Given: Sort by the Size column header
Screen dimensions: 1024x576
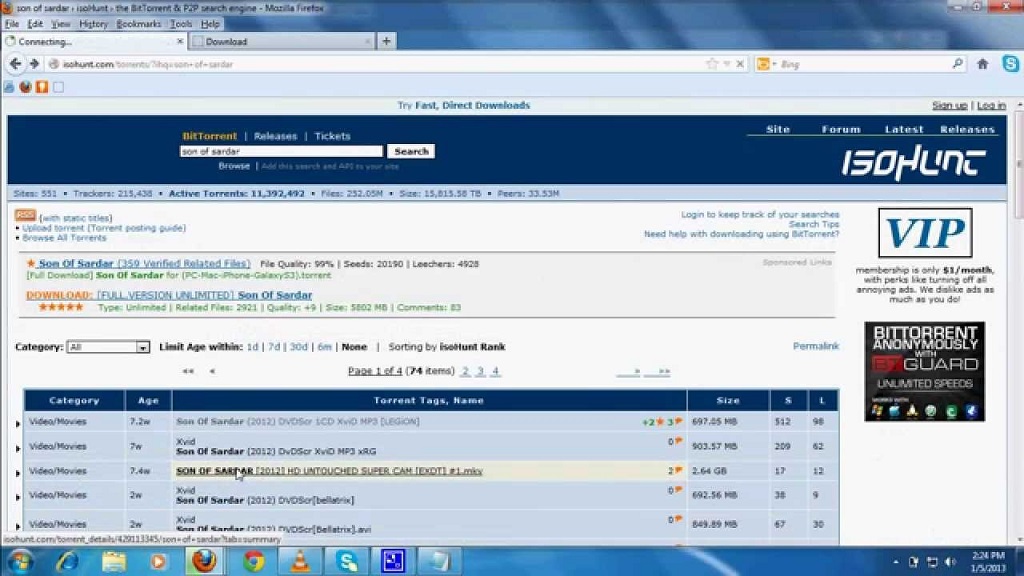Looking at the screenshot, I should [728, 400].
